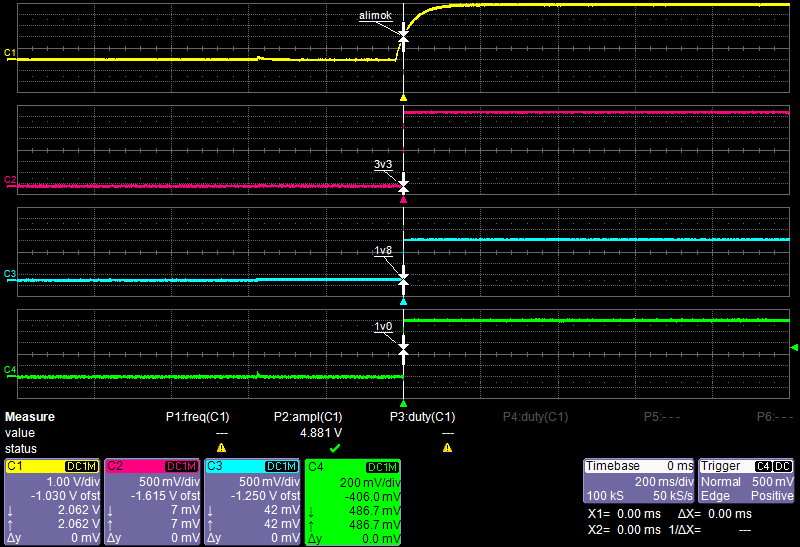Open the C3 channel descriptor box
800x547 pixels.
253,502
